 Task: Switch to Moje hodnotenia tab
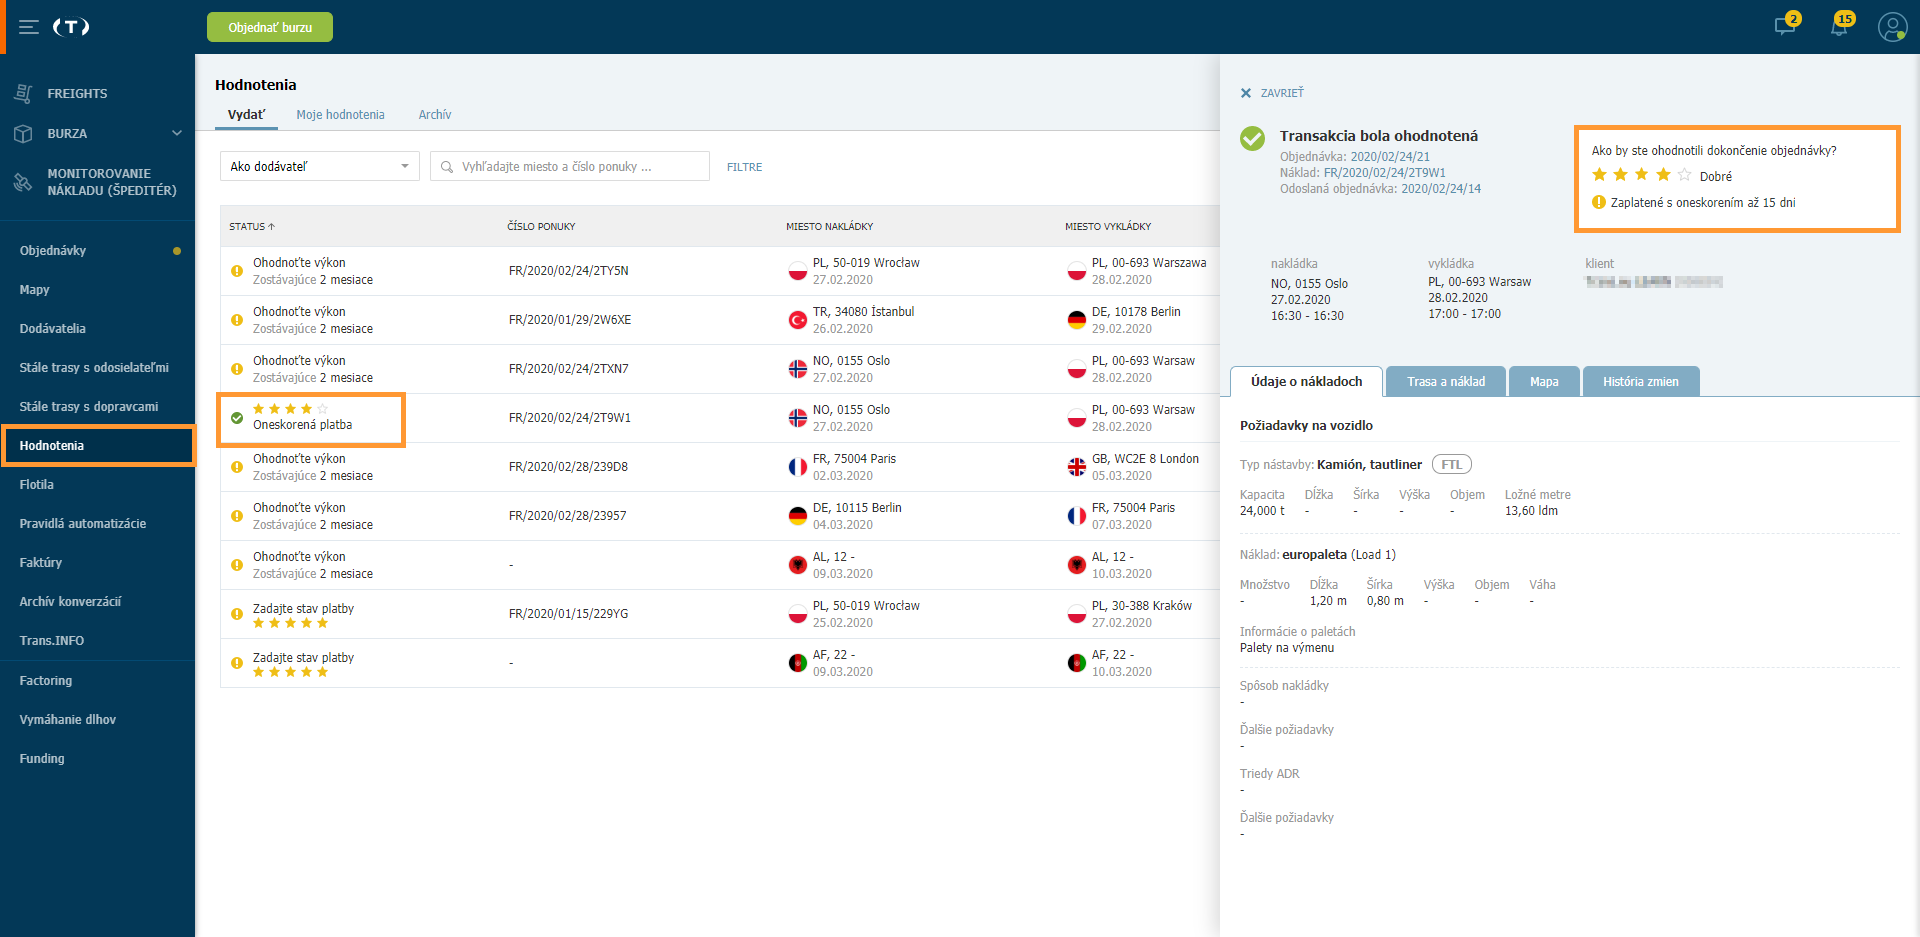point(340,115)
